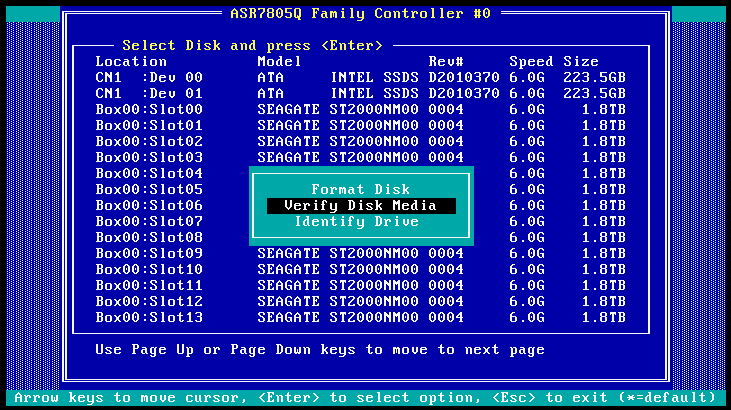Click the Box00:Slot04 location entry
Screen dimensions: 731x410
(x=149, y=173)
